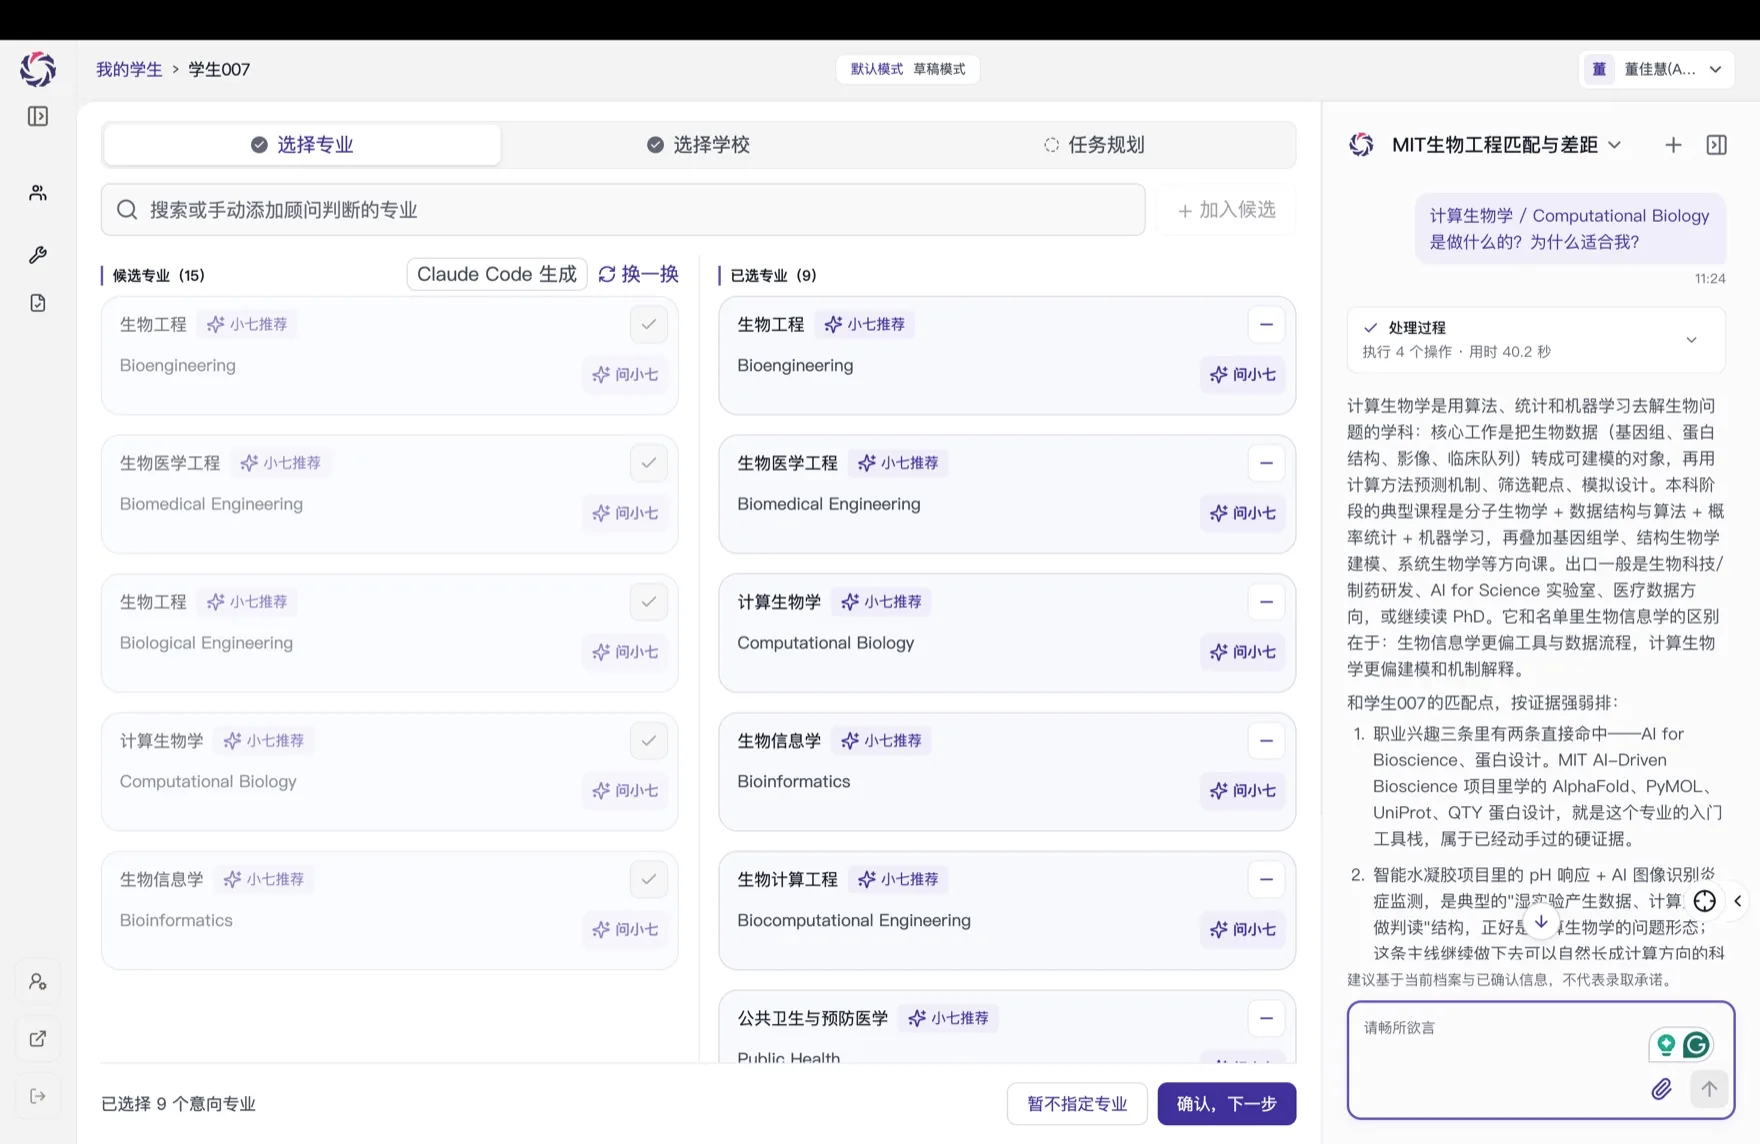Check candidate Biological Engineering's checkbox
This screenshot has height=1144, width=1760.
tap(649, 602)
